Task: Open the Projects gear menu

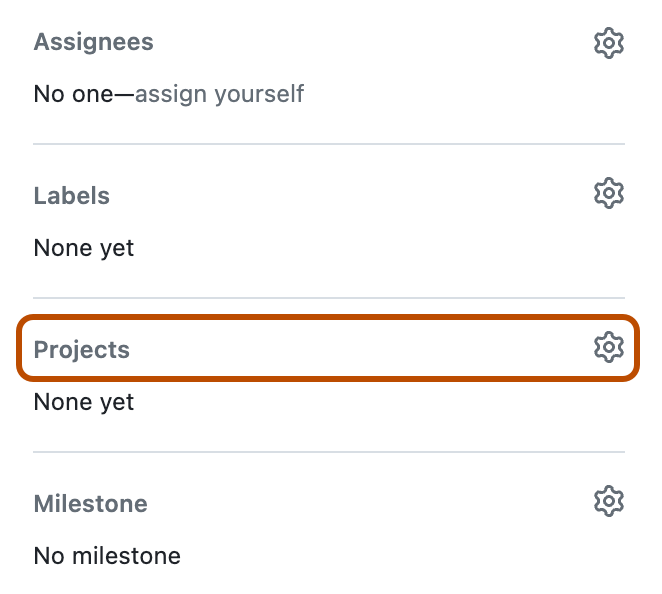Action: pyautogui.click(x=608, y=348)
